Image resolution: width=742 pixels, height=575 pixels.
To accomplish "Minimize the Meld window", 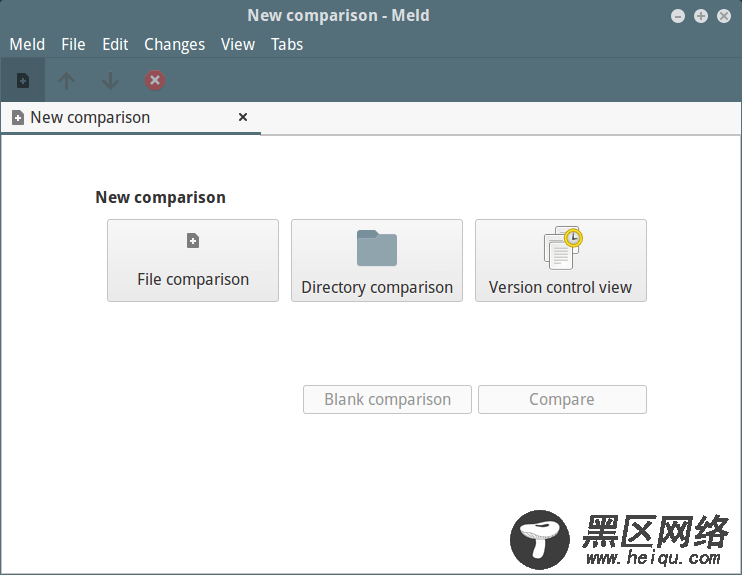I will coord(678,16).
